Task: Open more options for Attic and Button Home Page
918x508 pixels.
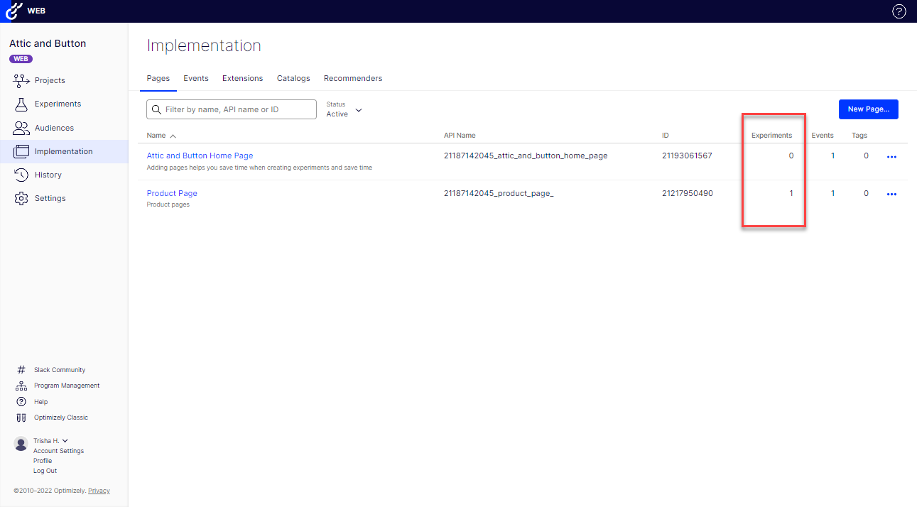Action: [x=891, y=157]
